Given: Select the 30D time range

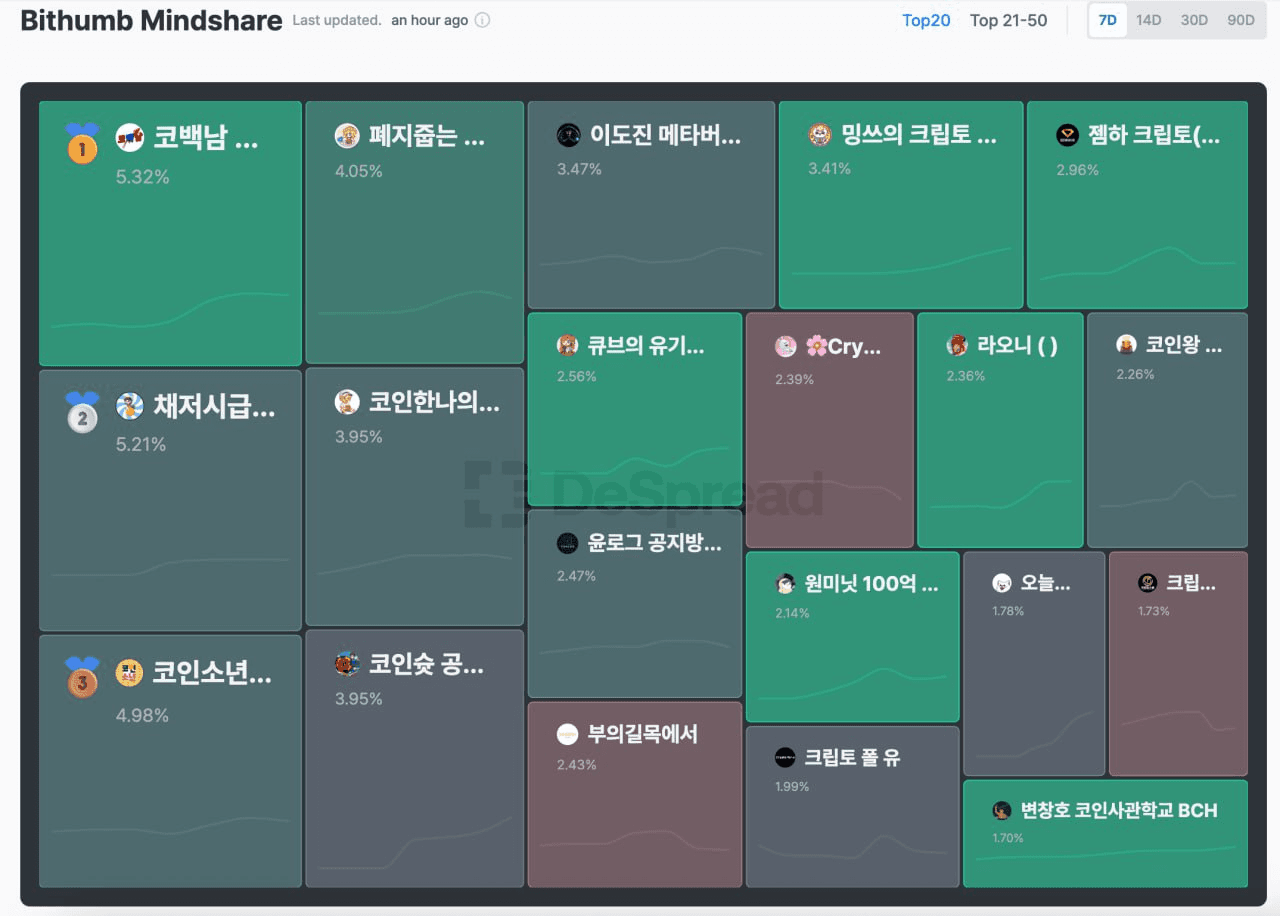Looking at the screenshot, I should [1194, 20].
